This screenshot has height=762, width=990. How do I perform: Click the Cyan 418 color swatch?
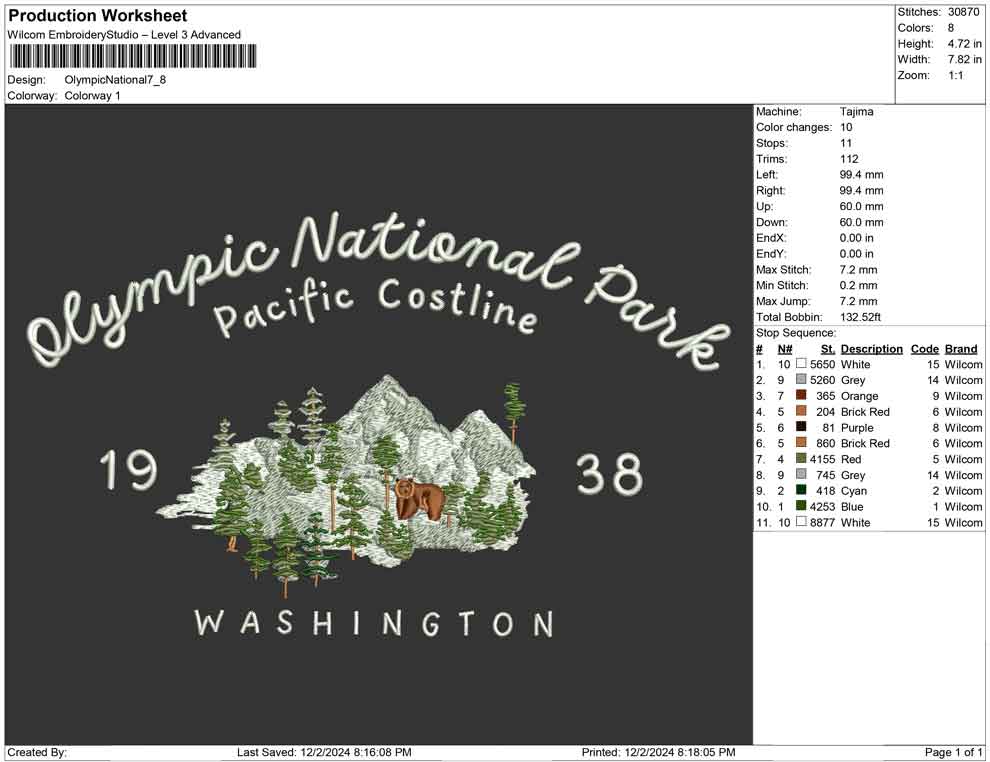tap(801, 490)
